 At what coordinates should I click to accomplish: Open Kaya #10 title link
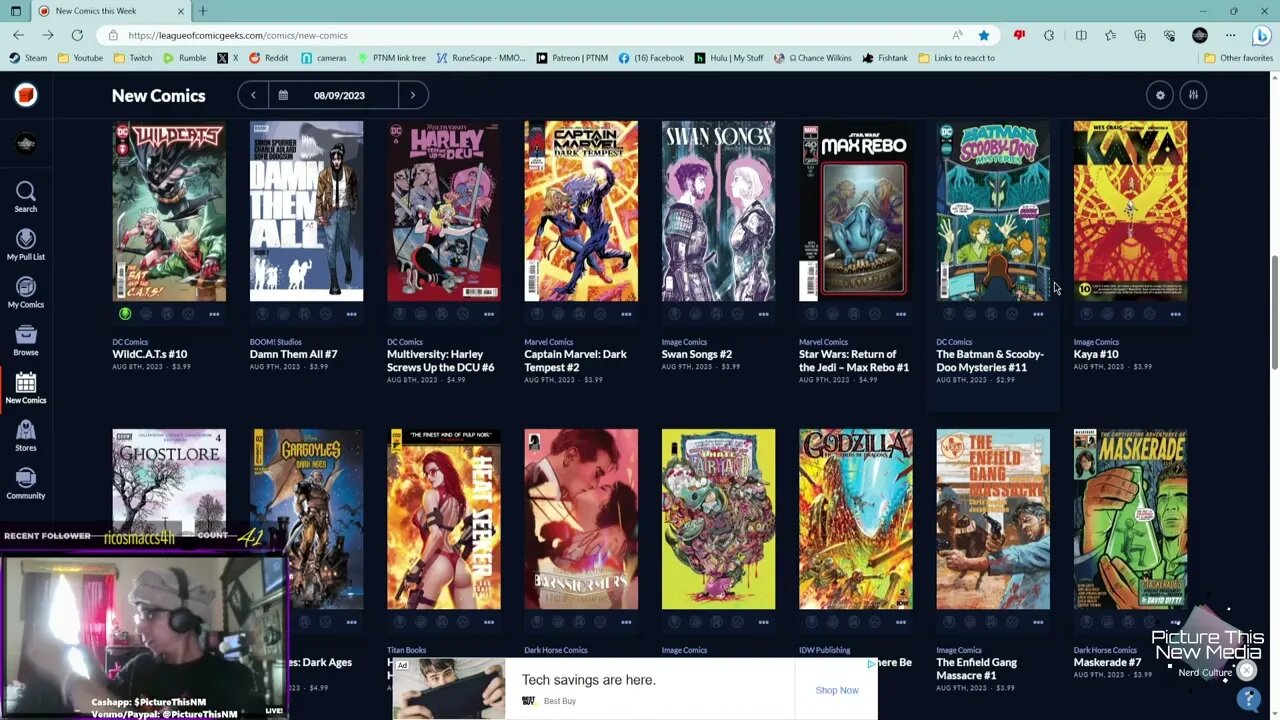[x=1096, y=354]
